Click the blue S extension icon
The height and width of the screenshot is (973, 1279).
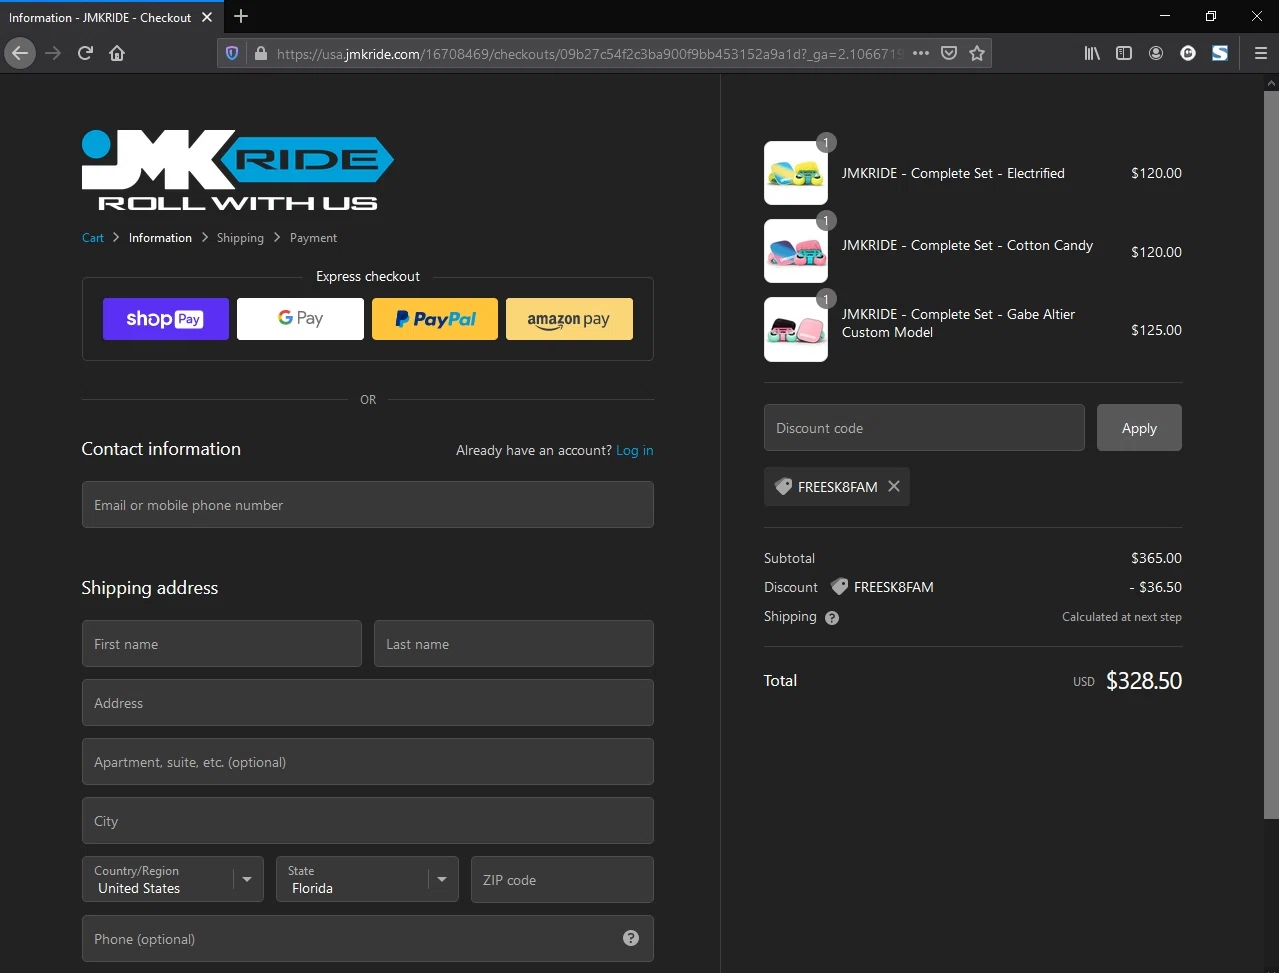tap(1220, 53)
